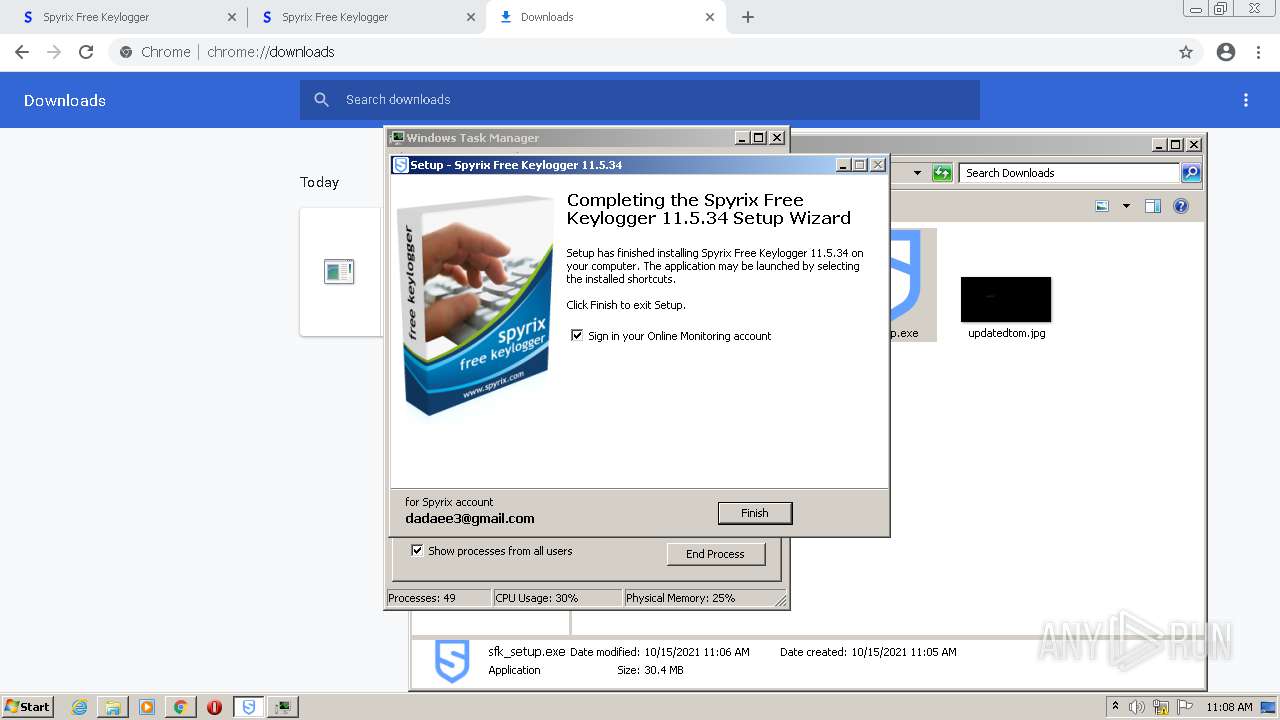The width and height of the screenshot is (1280, 720).
Task: Open Windows Media Player taskbar icon
Action: (x=147, y=707)
